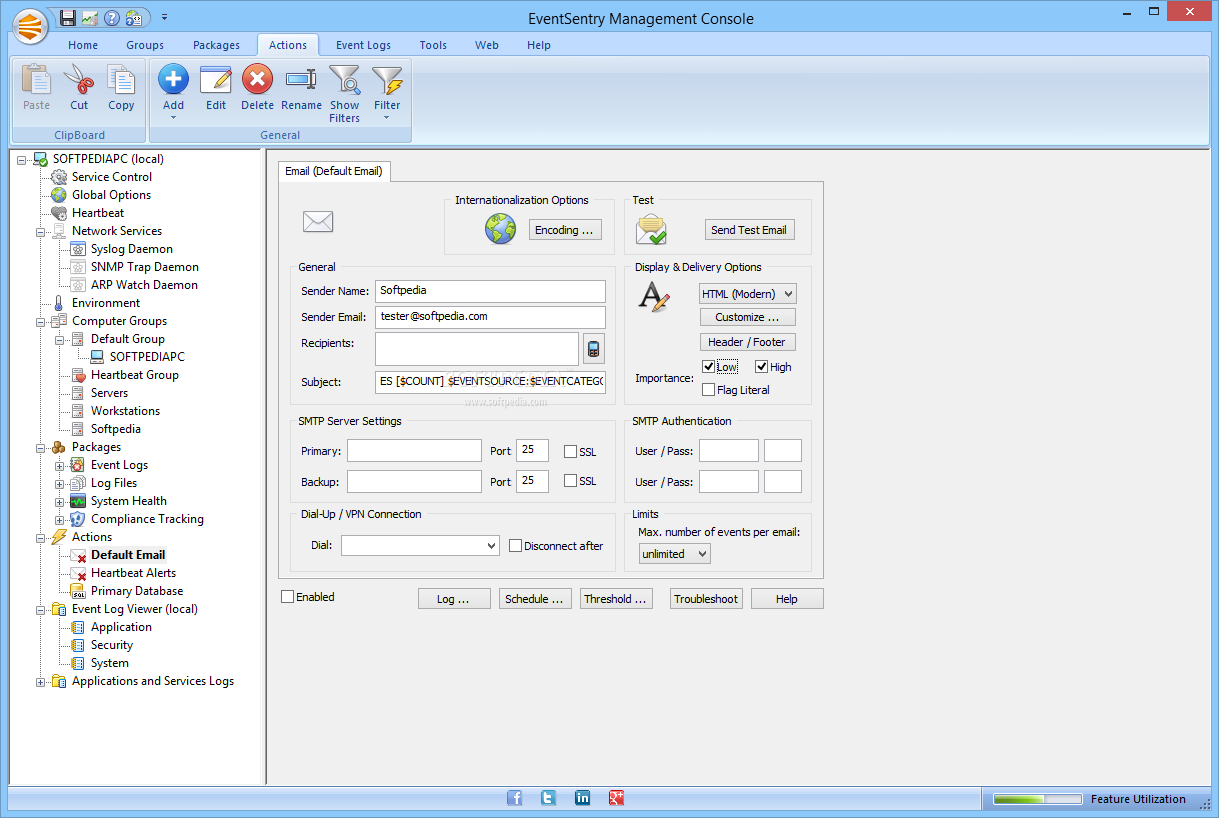Viewport: 1219px width, 818px height.
Task: Click into the Recipients field
Action: click(477, 349)
